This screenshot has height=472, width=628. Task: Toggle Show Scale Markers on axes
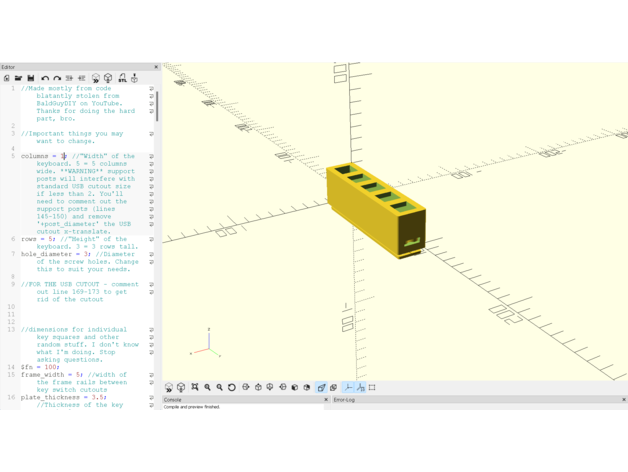click(x=360, y=387)
